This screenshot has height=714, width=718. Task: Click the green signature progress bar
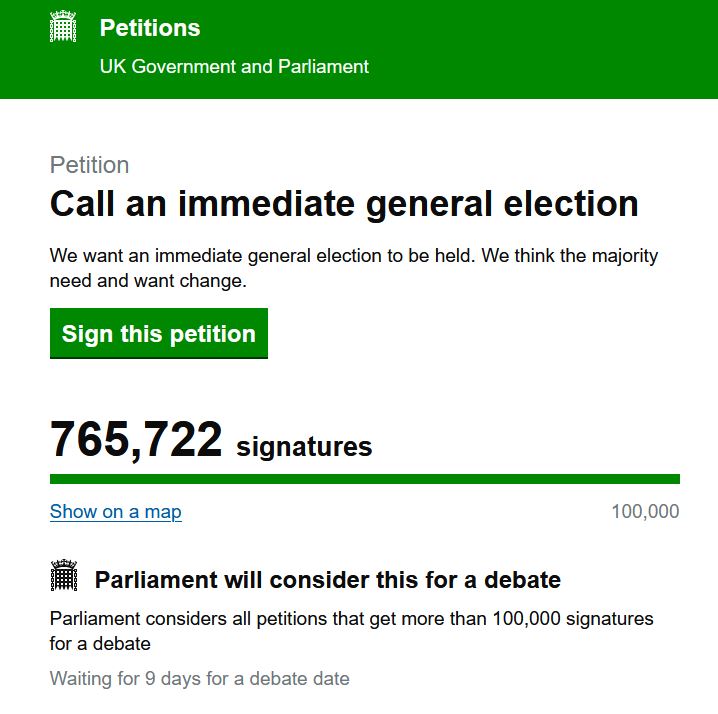pos(364,479)
